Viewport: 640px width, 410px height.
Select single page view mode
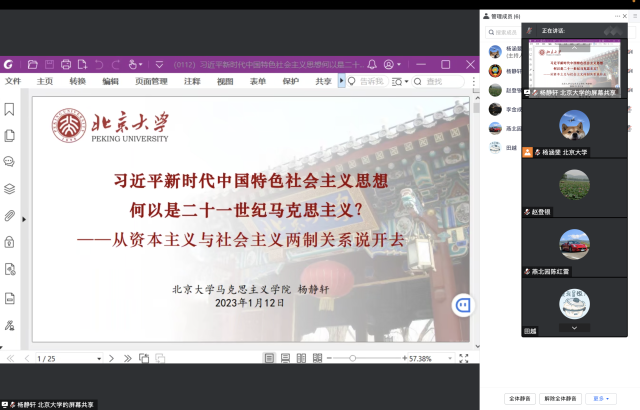[269, 358]
